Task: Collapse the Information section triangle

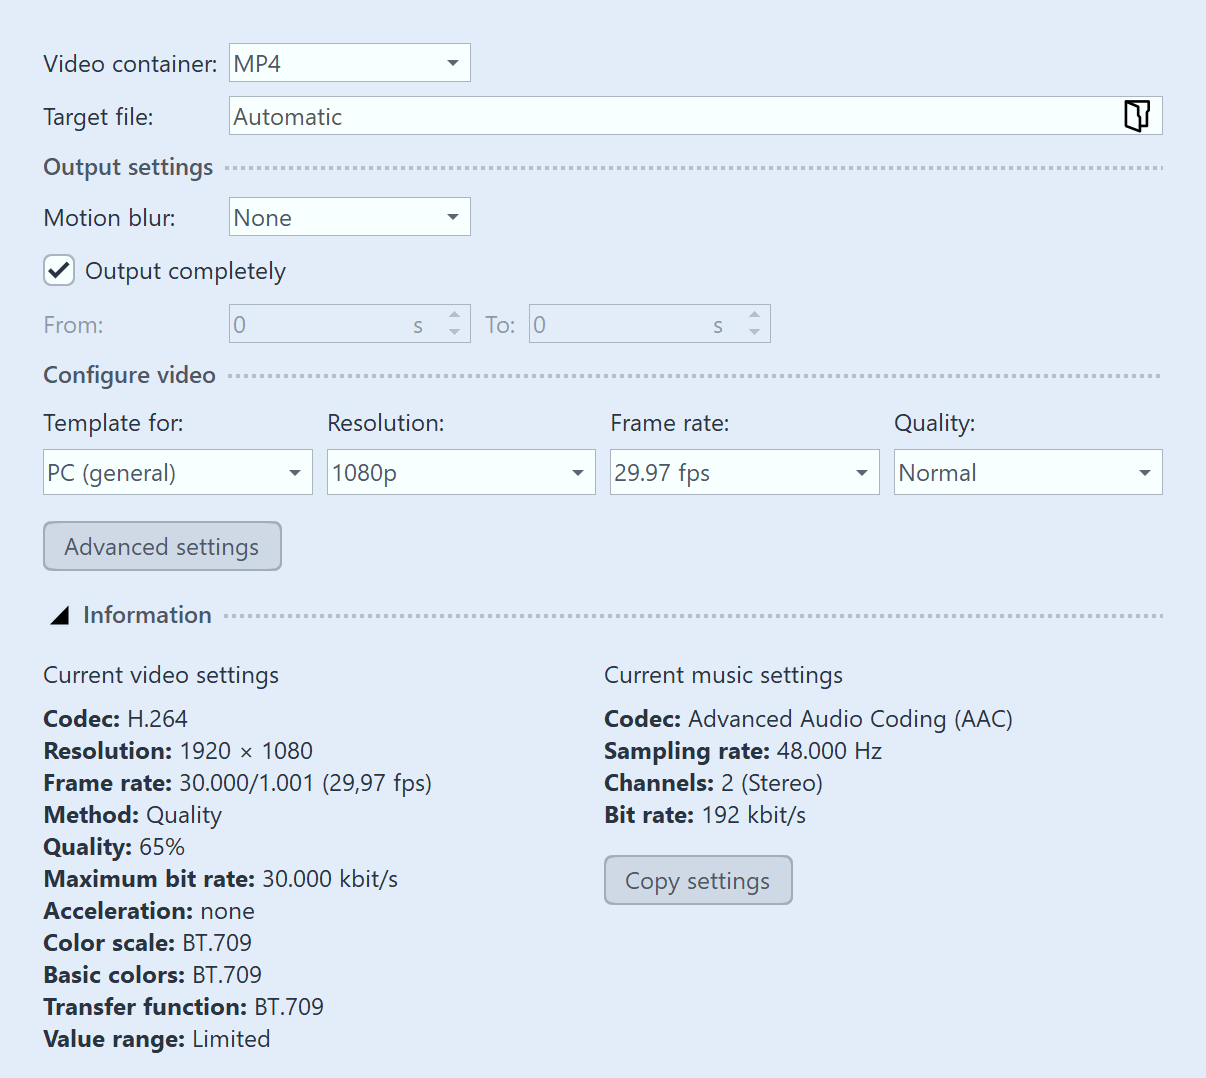Action: (60, 616)
